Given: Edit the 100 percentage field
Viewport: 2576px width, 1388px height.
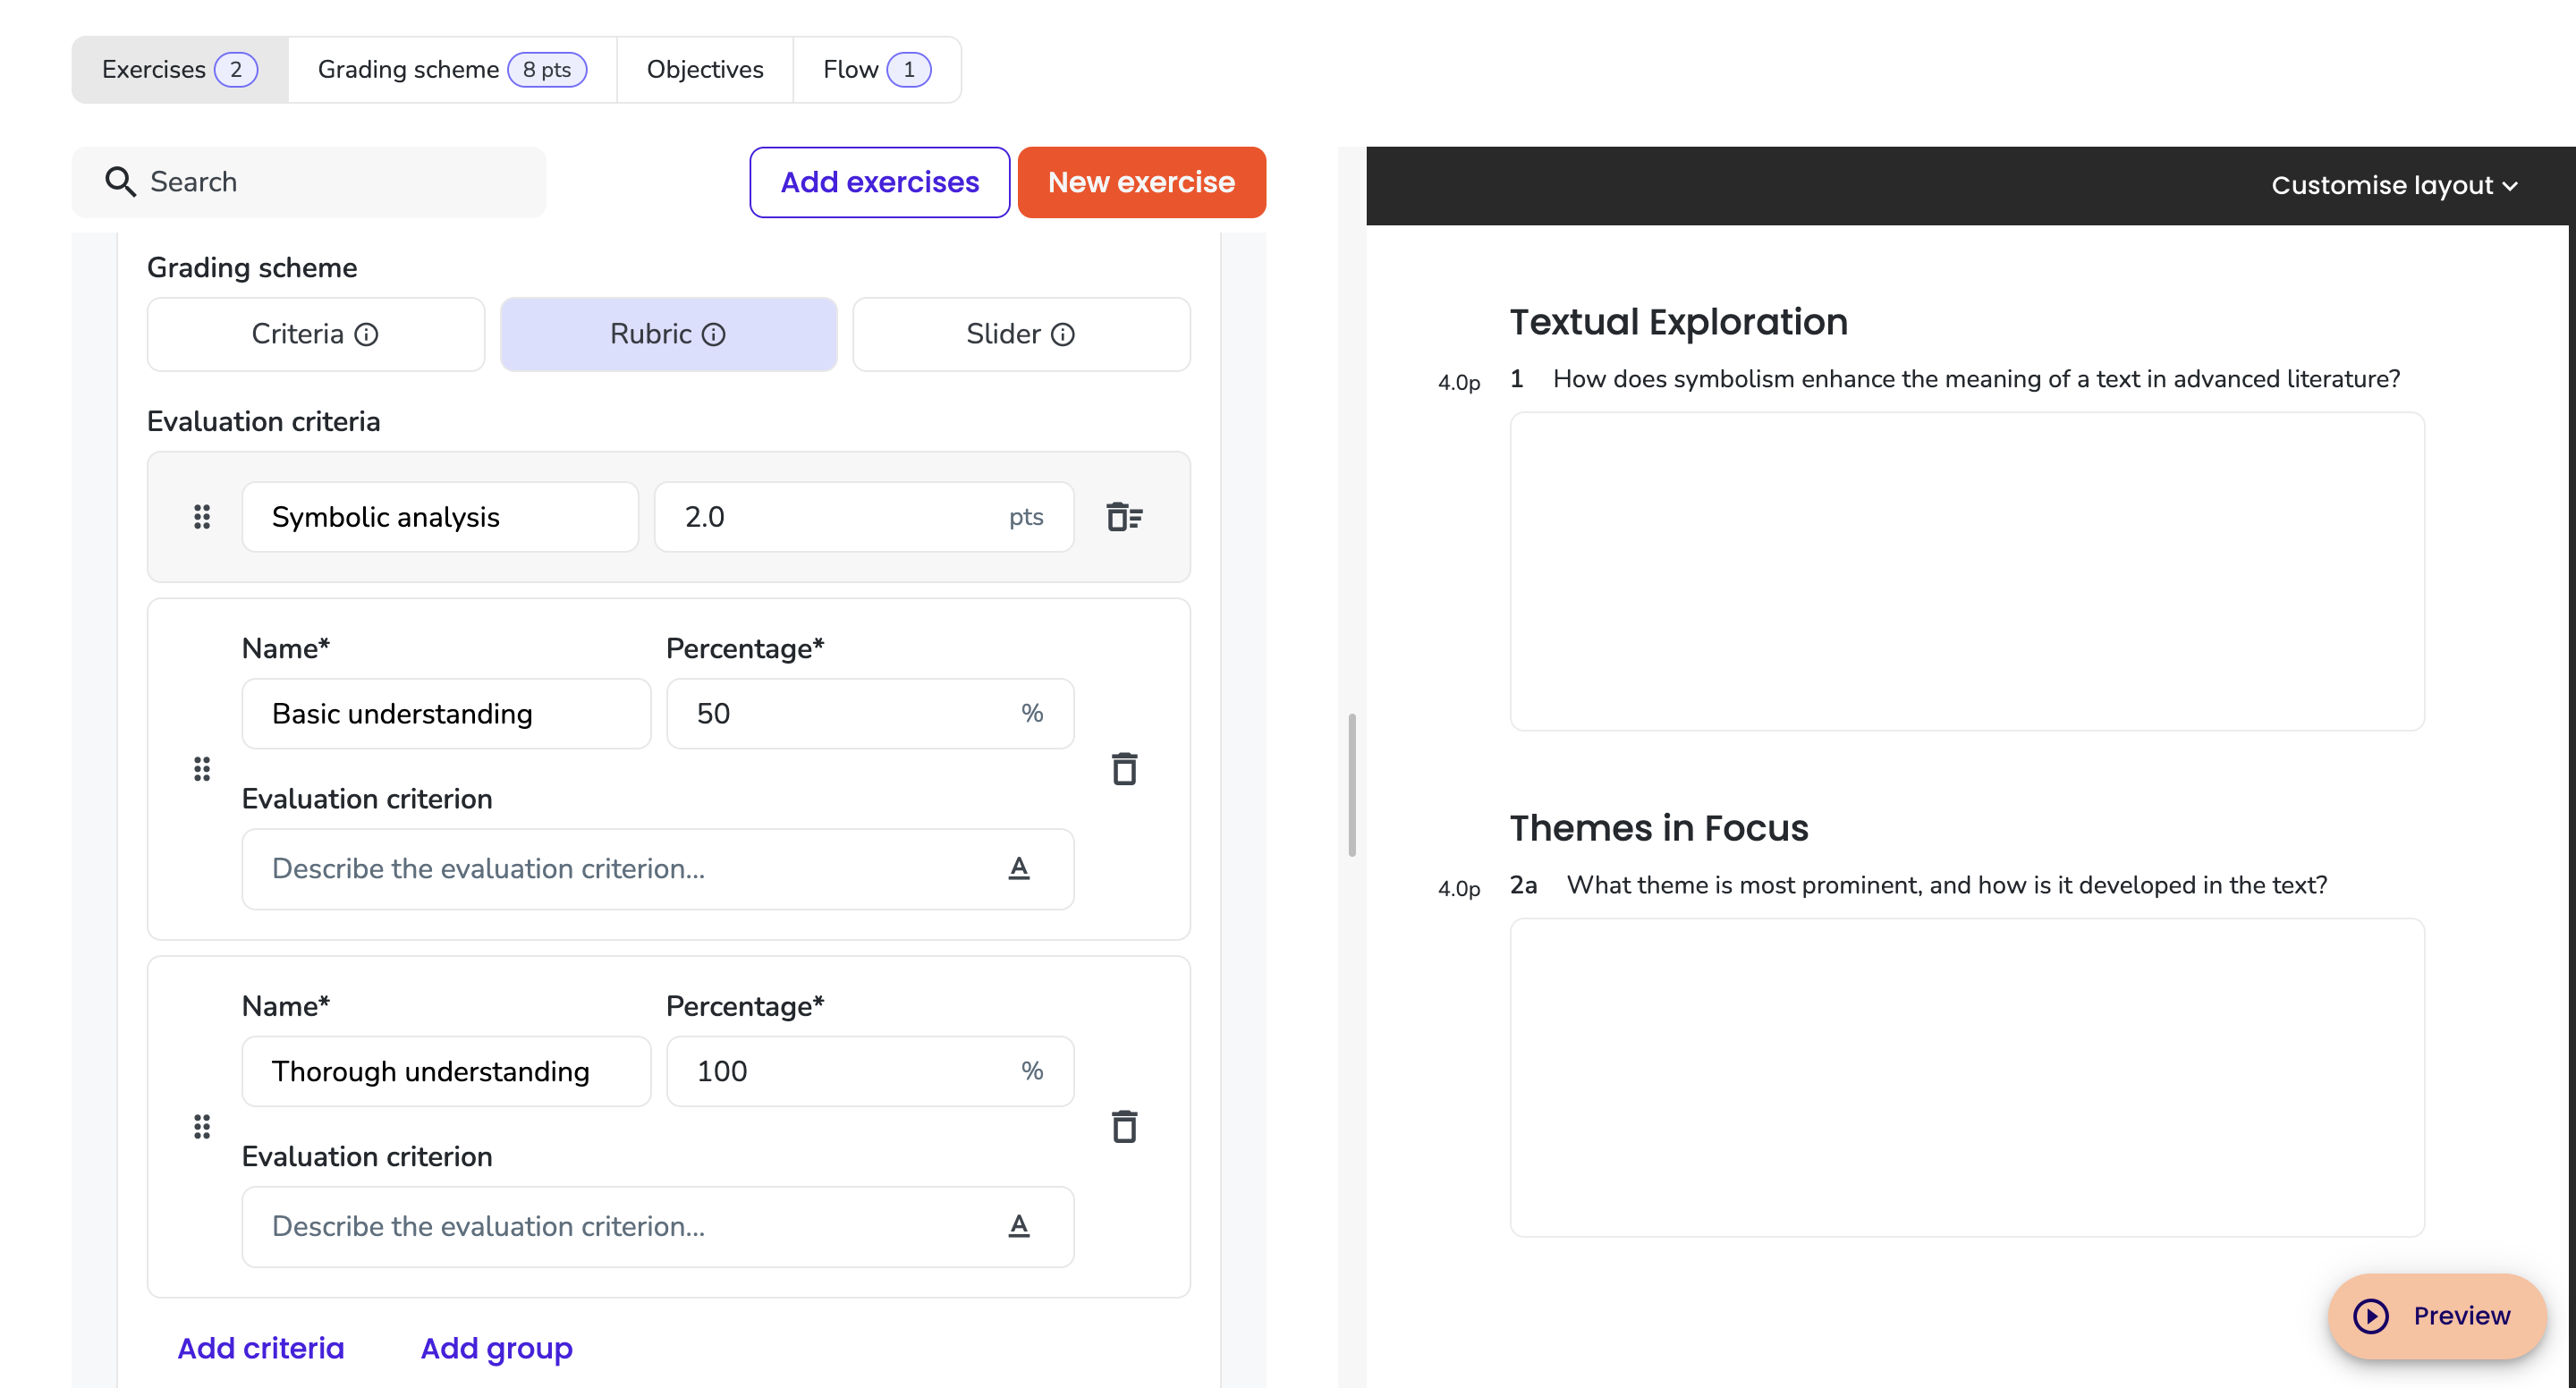Looking at the screenshot, I should pyautogui.click(x=870, y=1071).
